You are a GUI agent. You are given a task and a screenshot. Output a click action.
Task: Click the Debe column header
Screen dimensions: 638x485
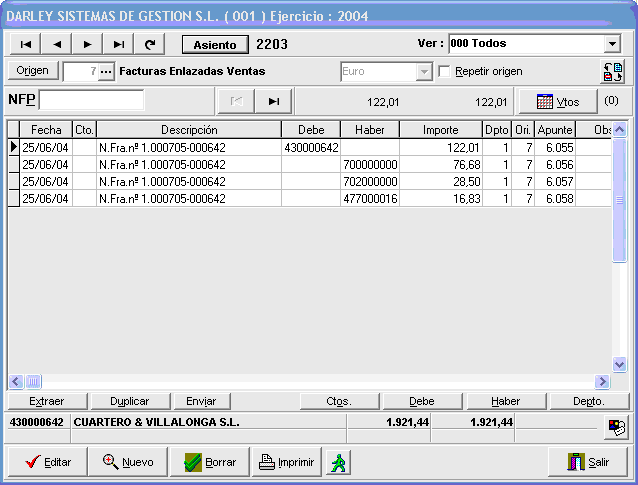310,130
